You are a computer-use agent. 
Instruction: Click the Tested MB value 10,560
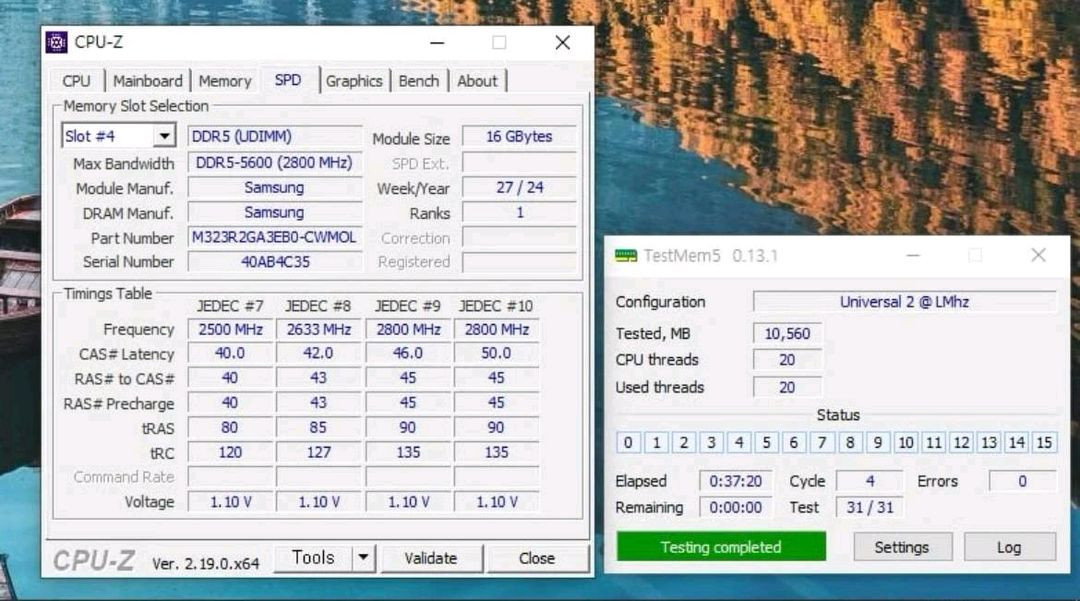coord(787,334)
